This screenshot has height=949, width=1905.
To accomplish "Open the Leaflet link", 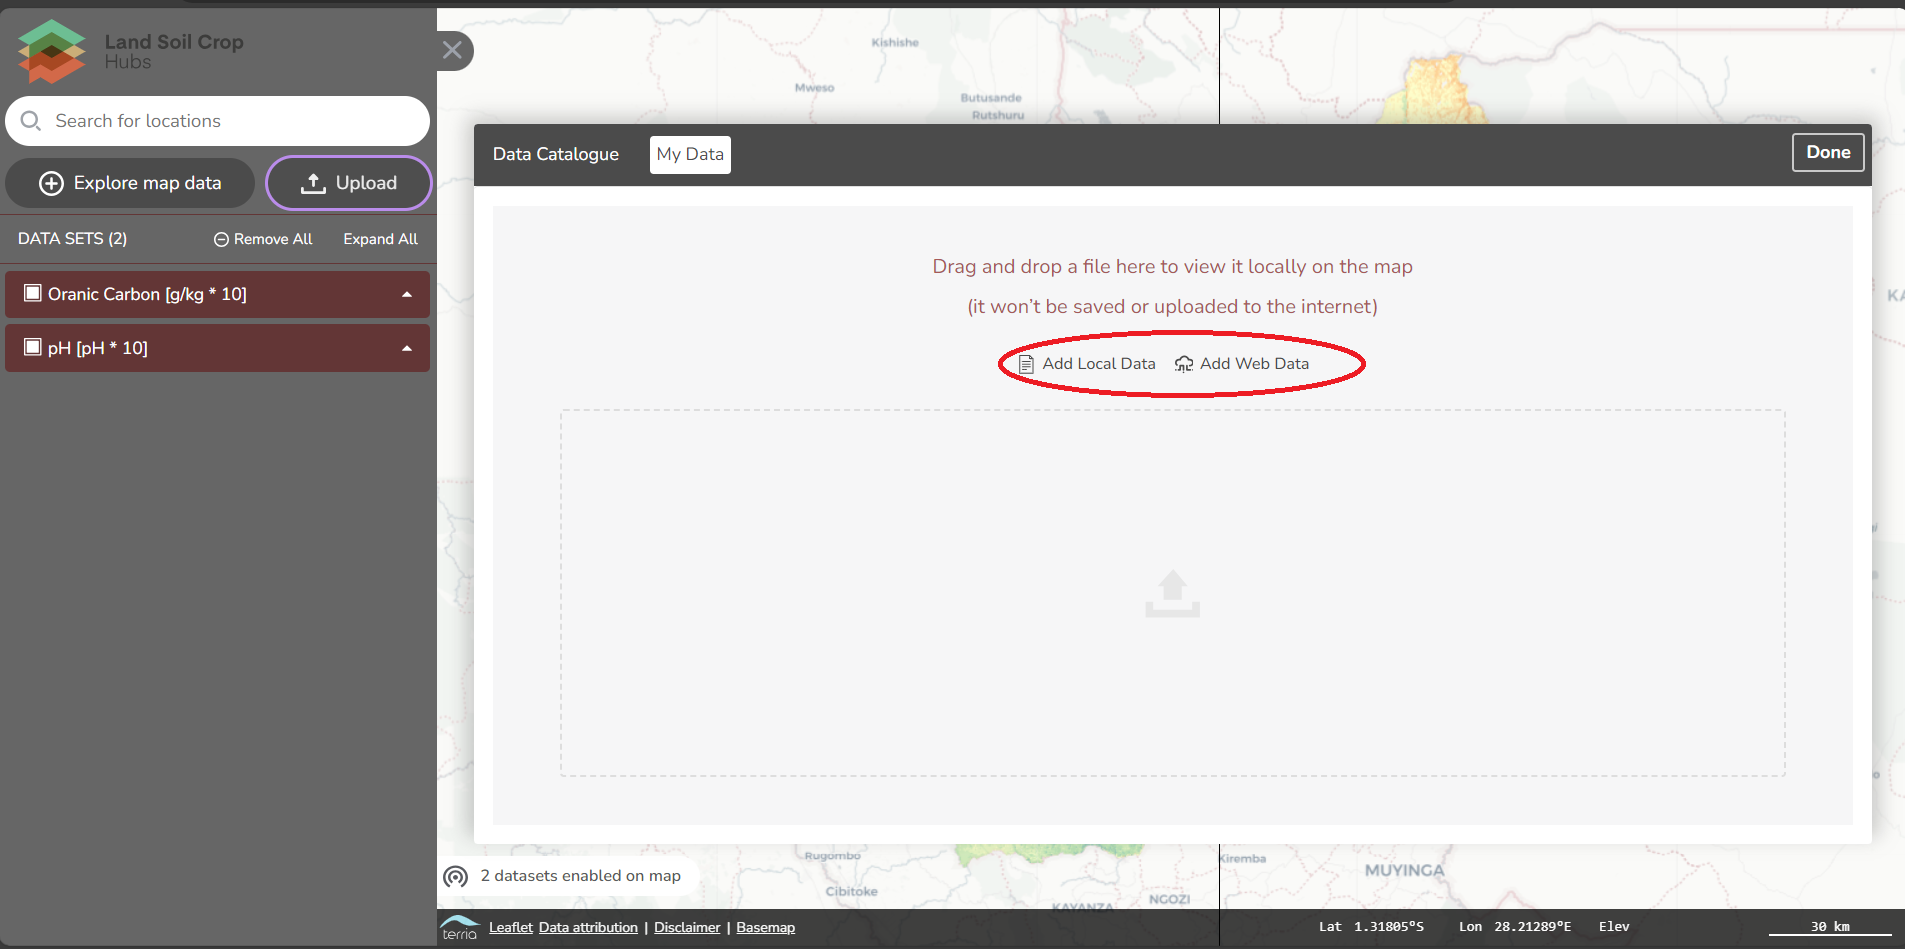I will click(511, 928).
